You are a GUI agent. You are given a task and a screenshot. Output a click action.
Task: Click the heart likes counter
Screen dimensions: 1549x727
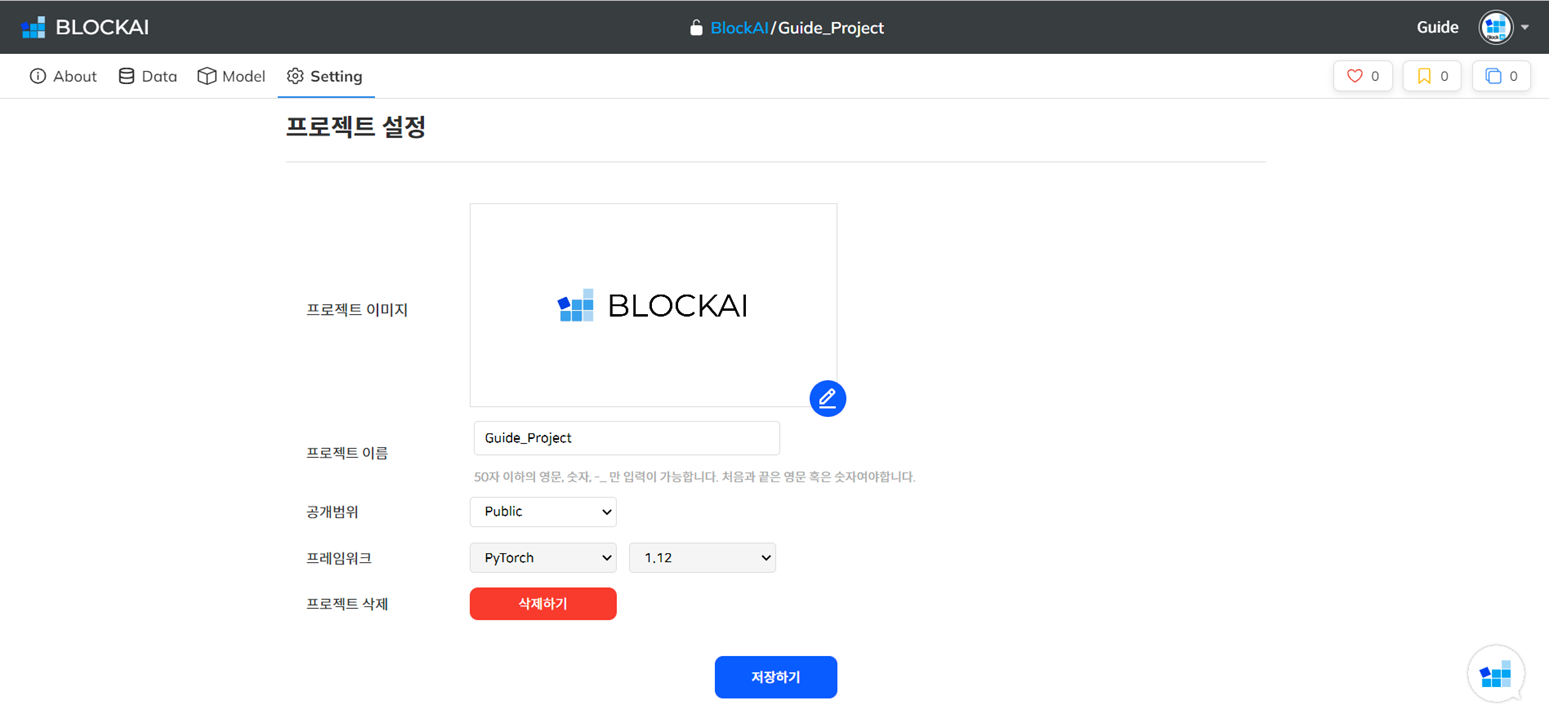tap(1363, 76)
